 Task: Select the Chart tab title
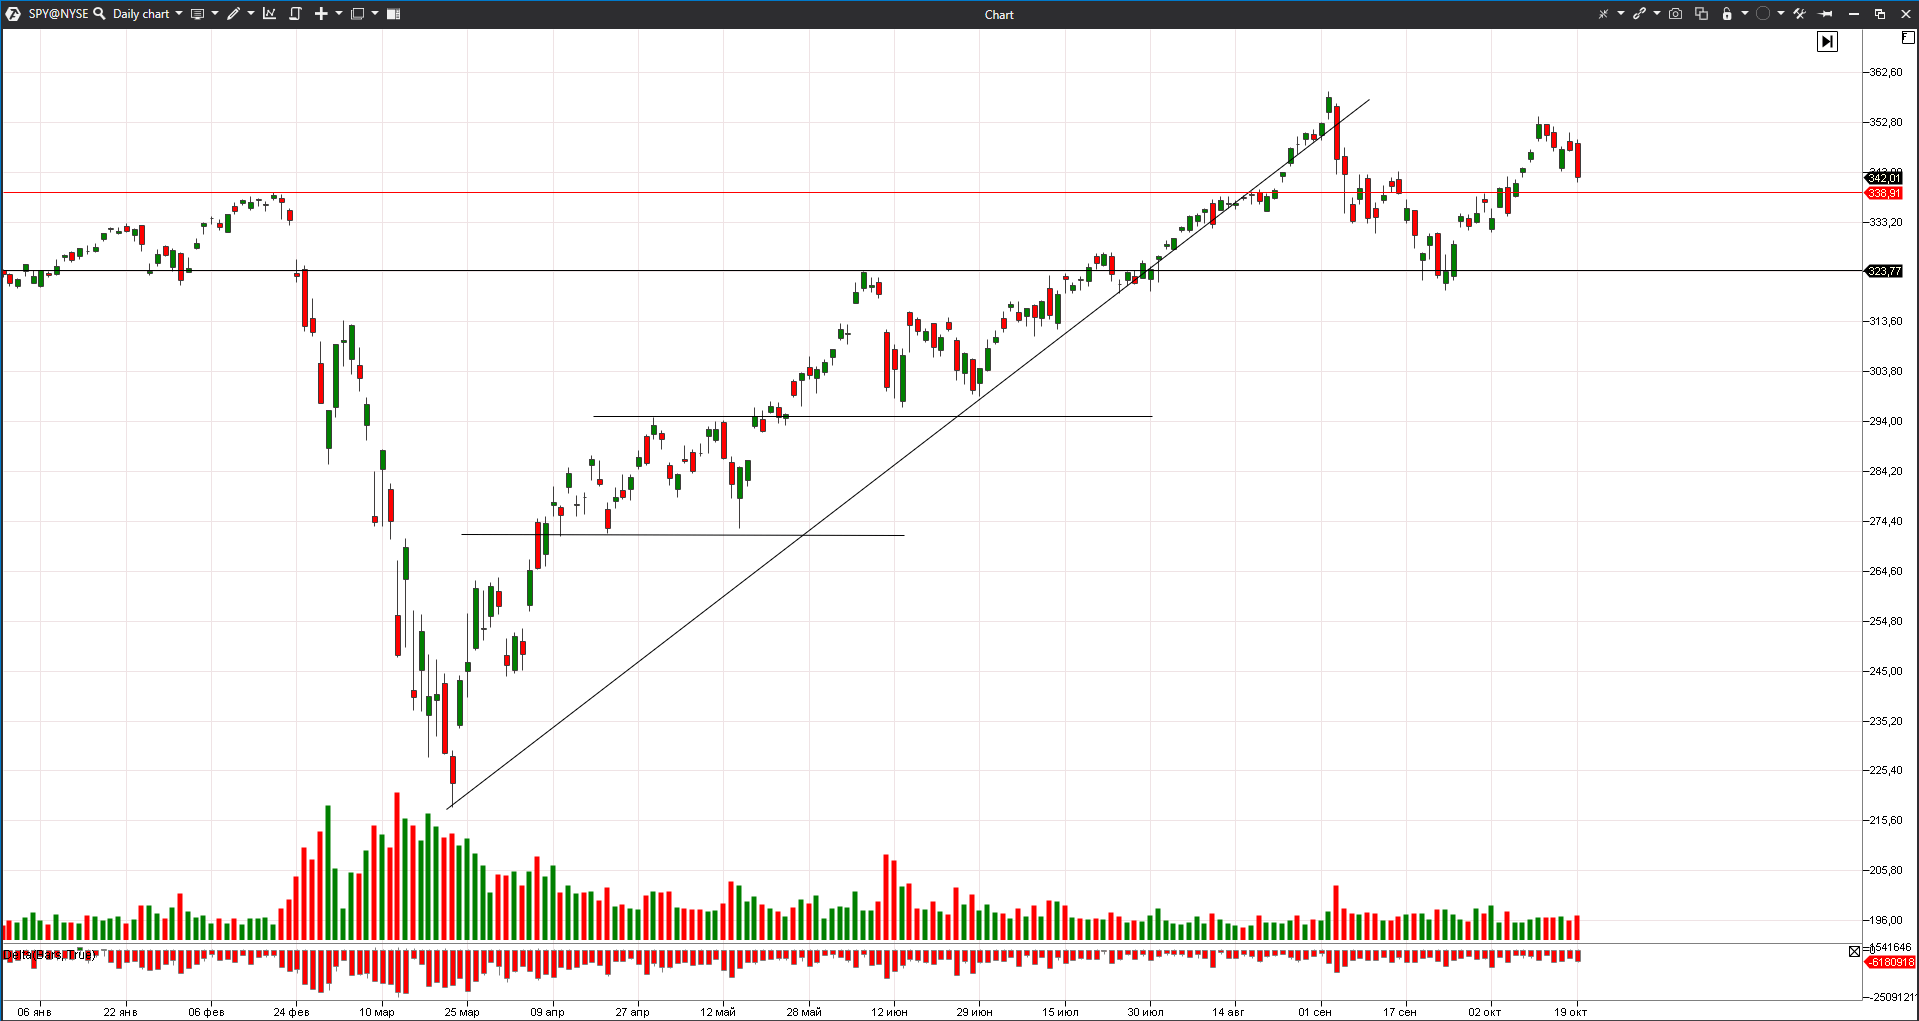pyautogui.click(x=998, y=14)
